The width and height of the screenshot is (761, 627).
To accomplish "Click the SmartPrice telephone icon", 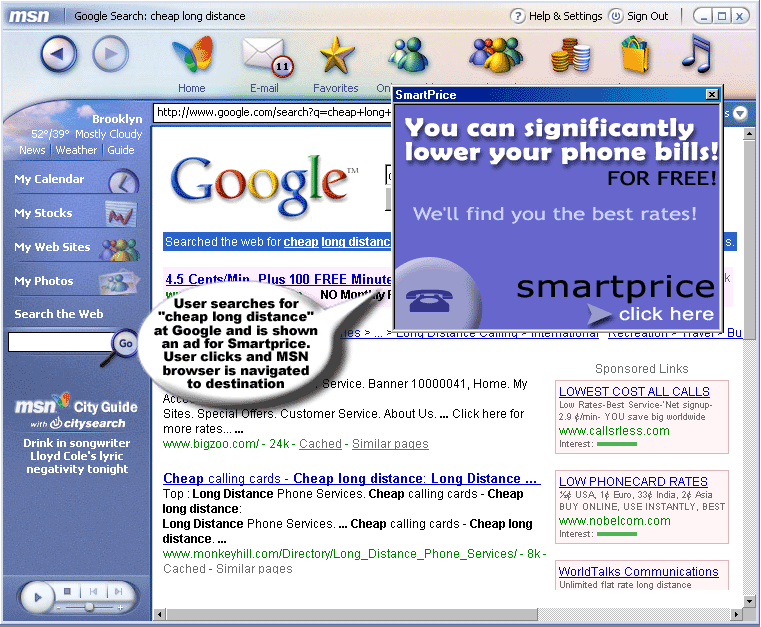I will click(x=429, y=300).
